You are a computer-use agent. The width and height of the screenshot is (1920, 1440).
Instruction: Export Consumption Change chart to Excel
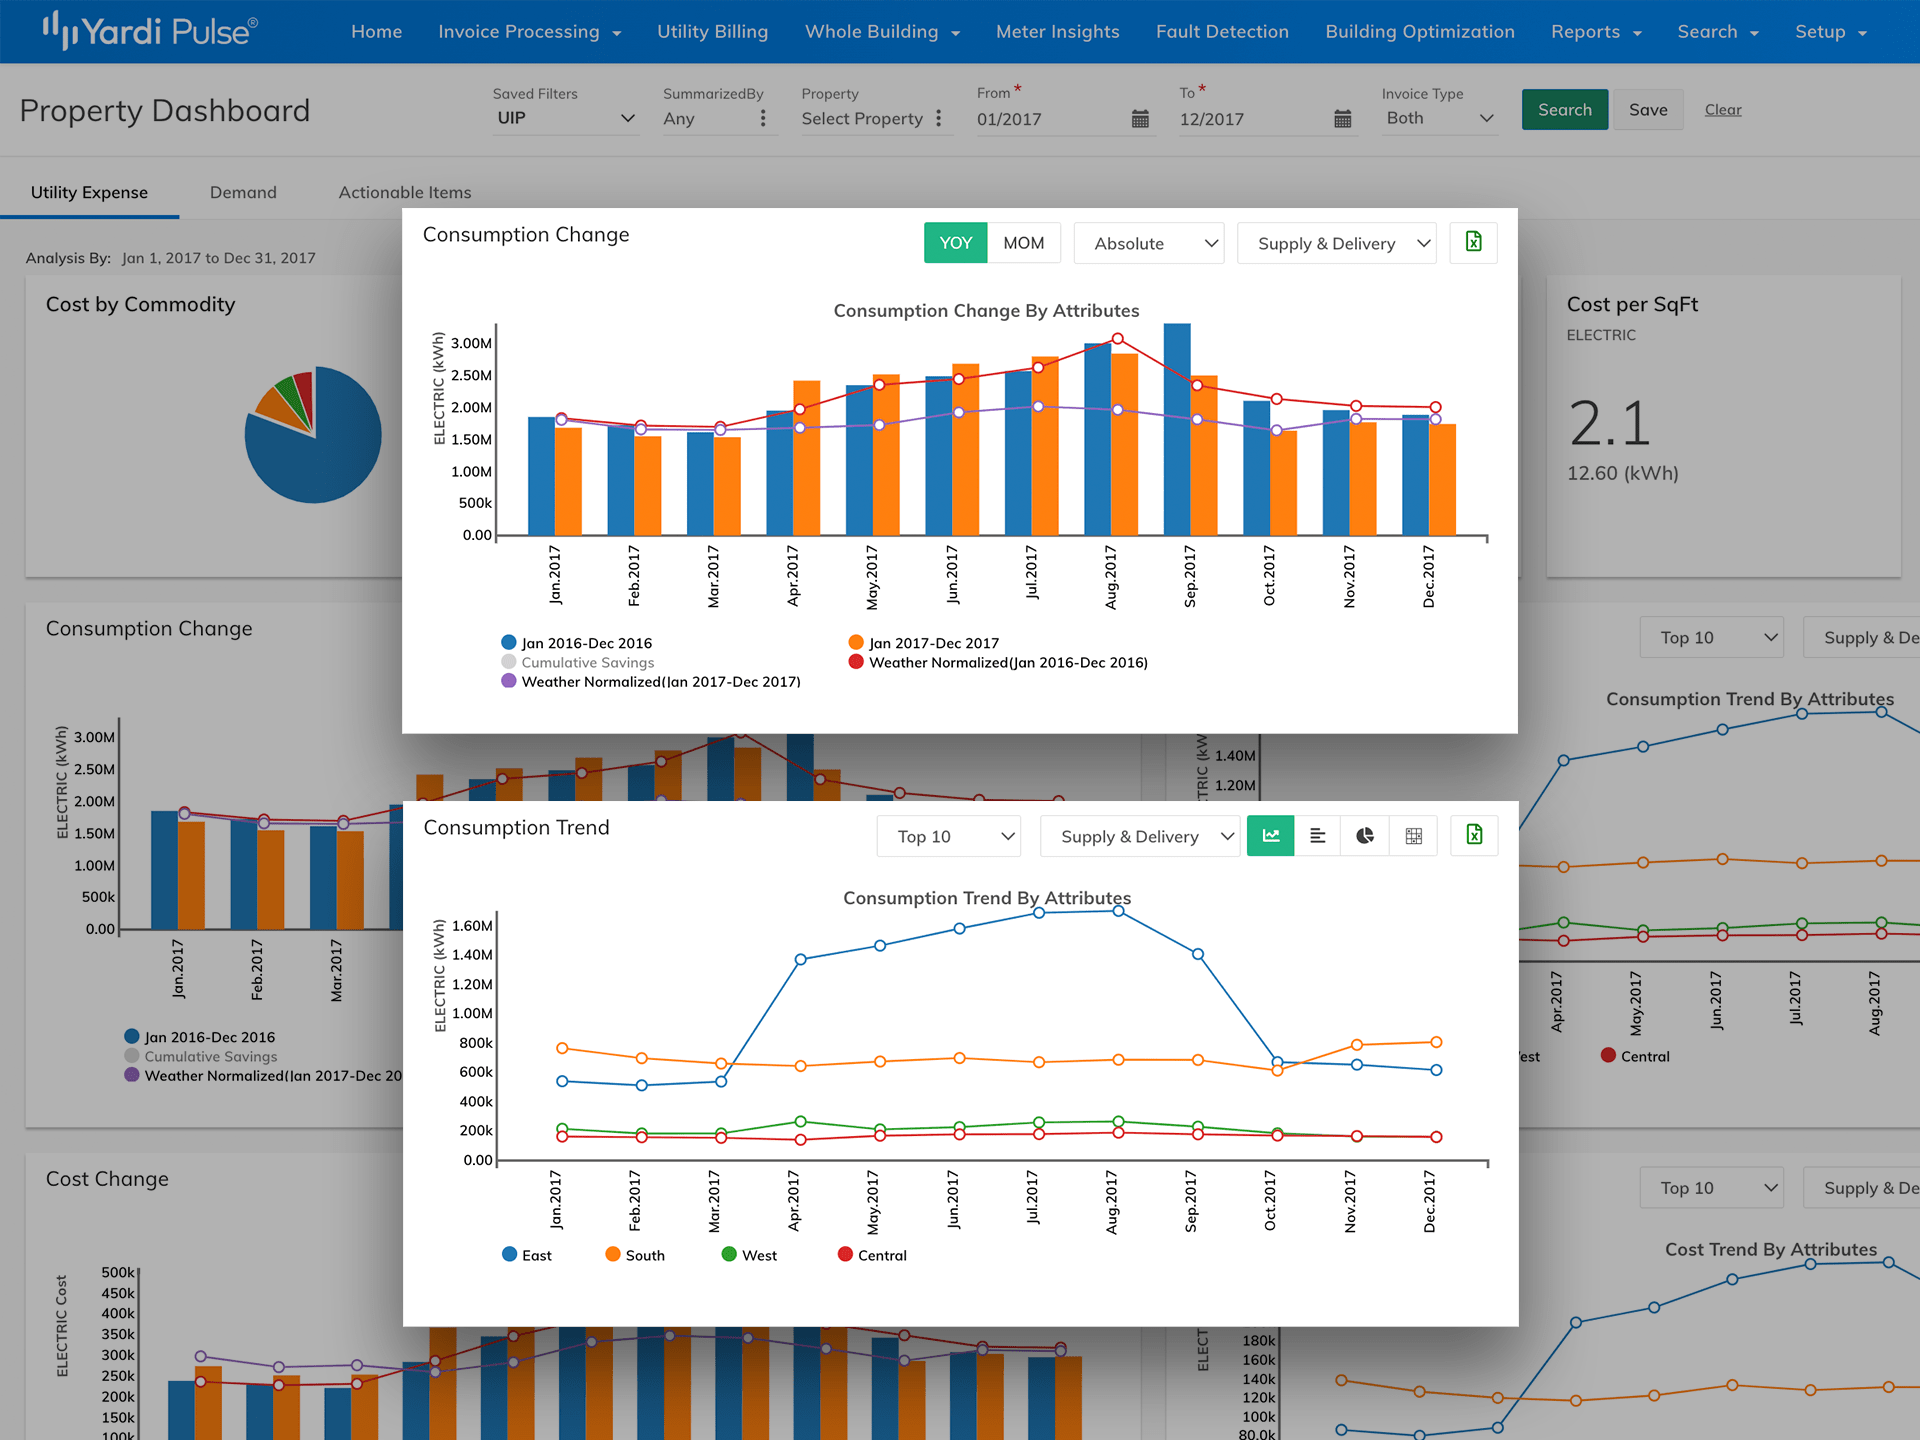click(x=1472, y=242)
